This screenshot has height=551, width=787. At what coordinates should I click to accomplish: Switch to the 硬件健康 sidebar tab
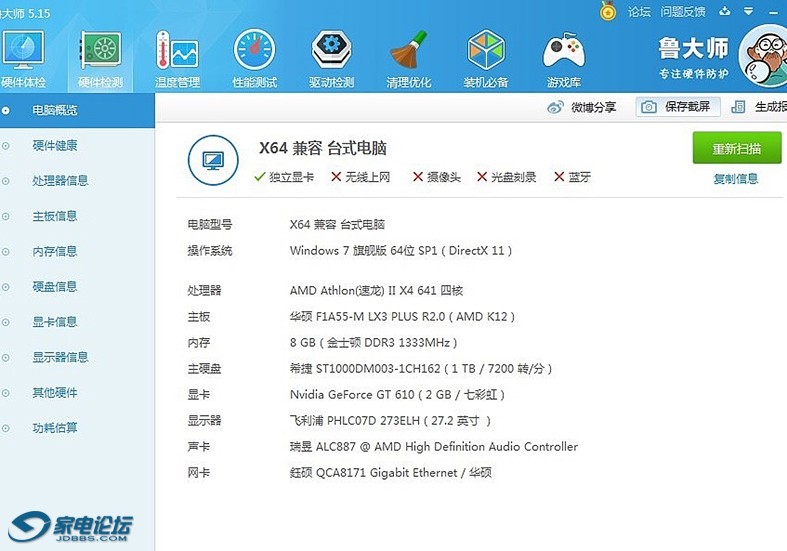coord(54,146)
